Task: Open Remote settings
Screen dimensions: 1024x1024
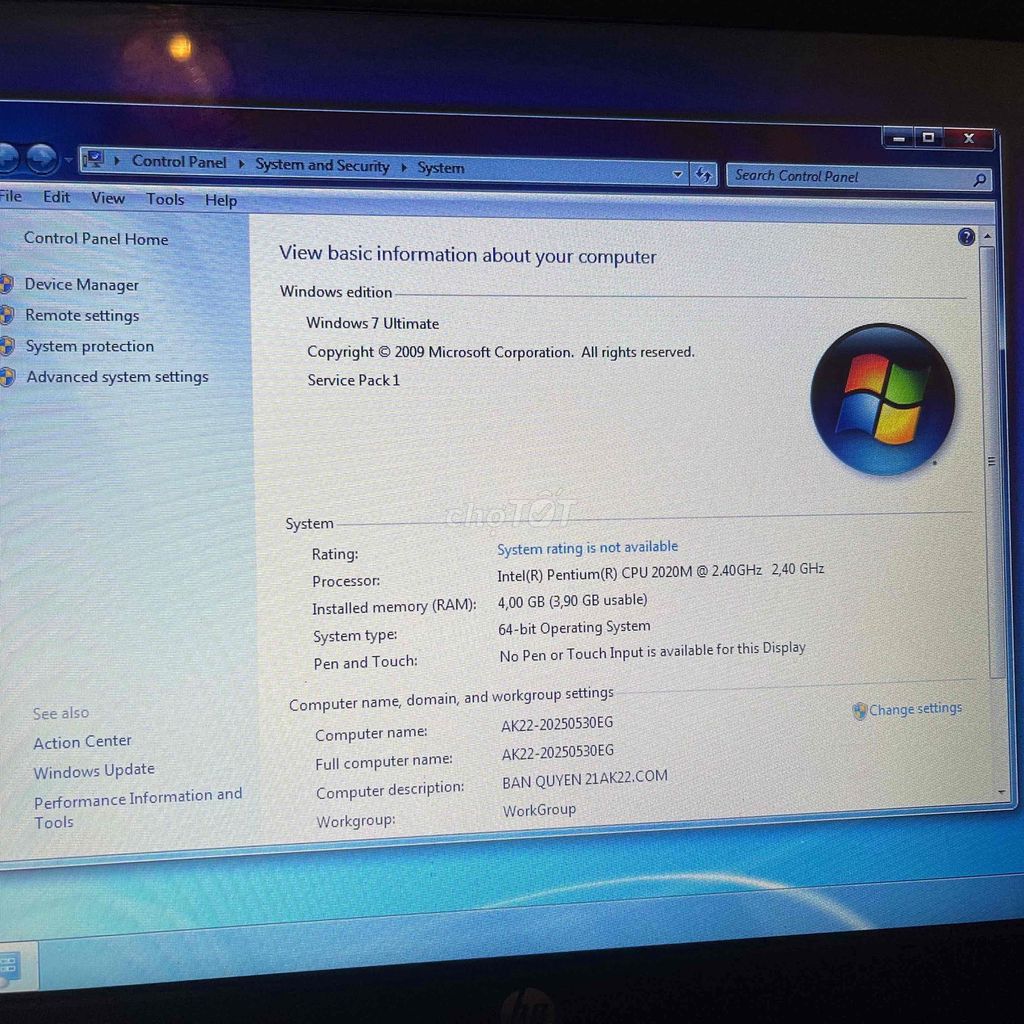Action: point(82,315)
